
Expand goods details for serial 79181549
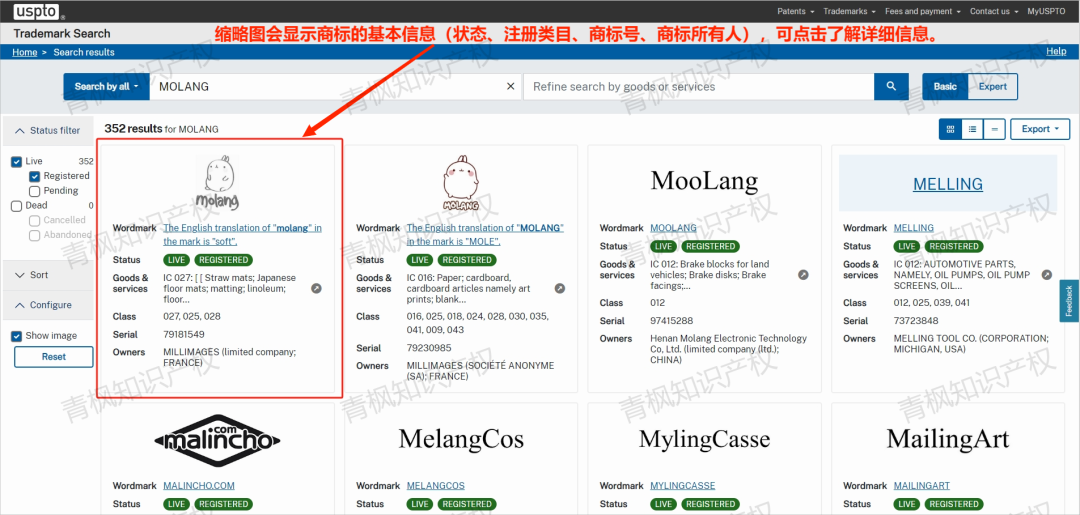click(316, 288)
